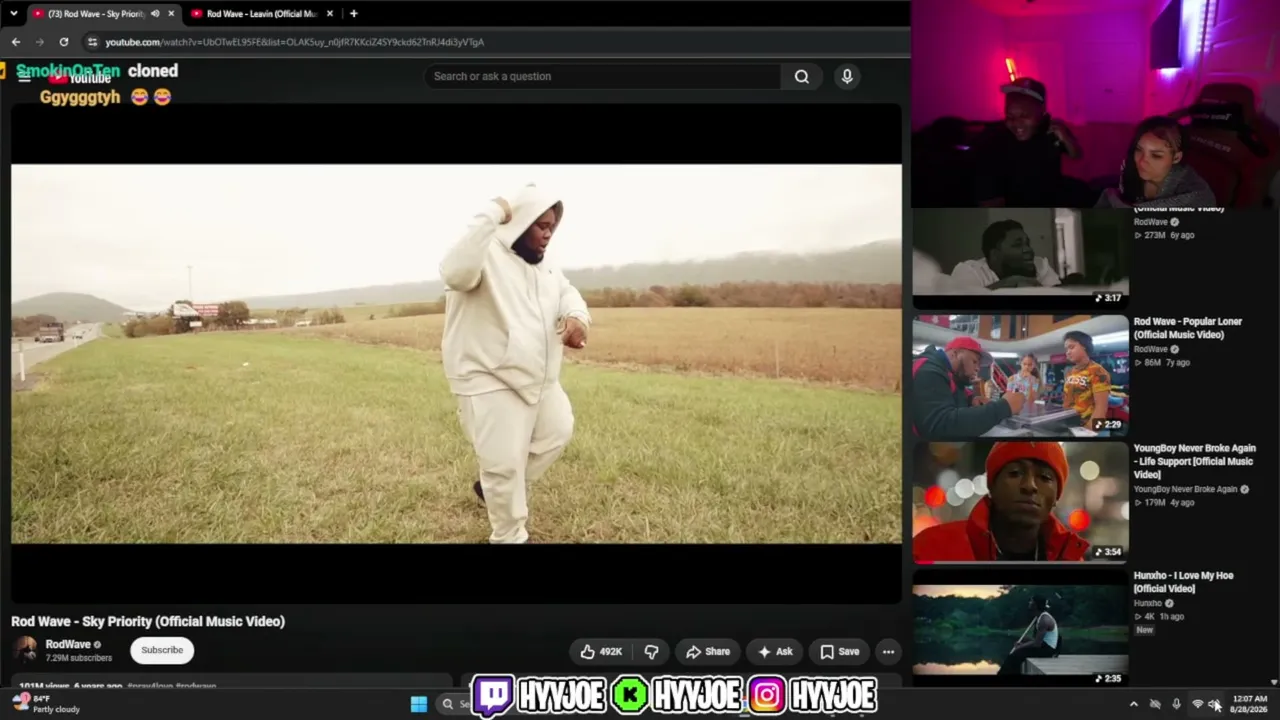Viewport: 1280px width, 720px height.
Task: Open the I Love My Hoe thumbnail
Action: (1020, 628)
